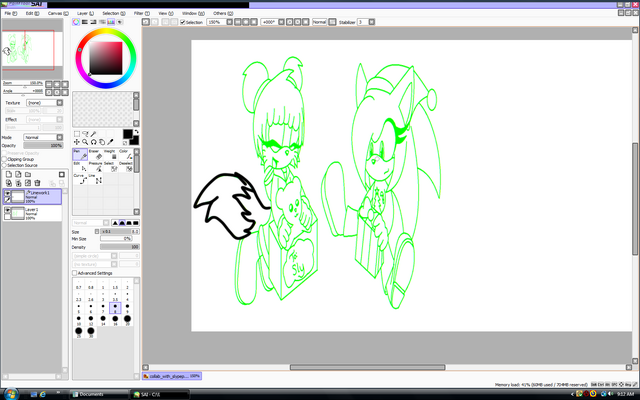Open the rotation angle dropdown in toolbar
640x400 pixels.
(x=282, y=22)
